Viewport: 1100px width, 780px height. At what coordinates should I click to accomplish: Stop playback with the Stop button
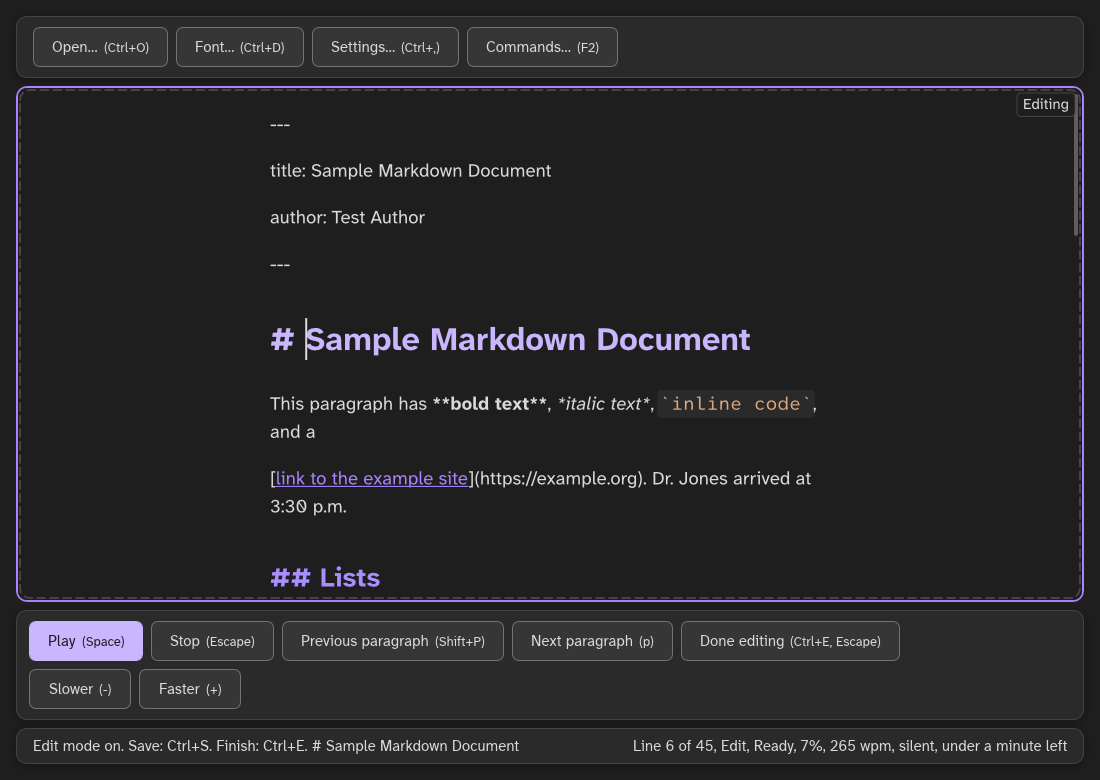point(212,641)
